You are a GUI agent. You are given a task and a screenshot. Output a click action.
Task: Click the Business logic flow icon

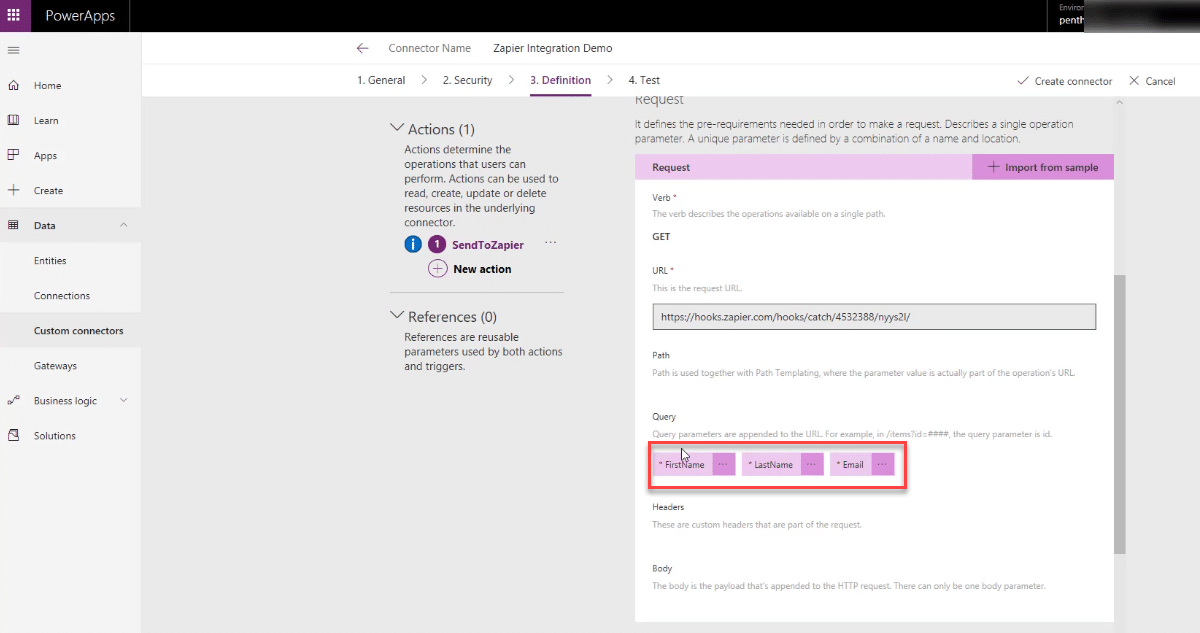(x=13, y=401)
